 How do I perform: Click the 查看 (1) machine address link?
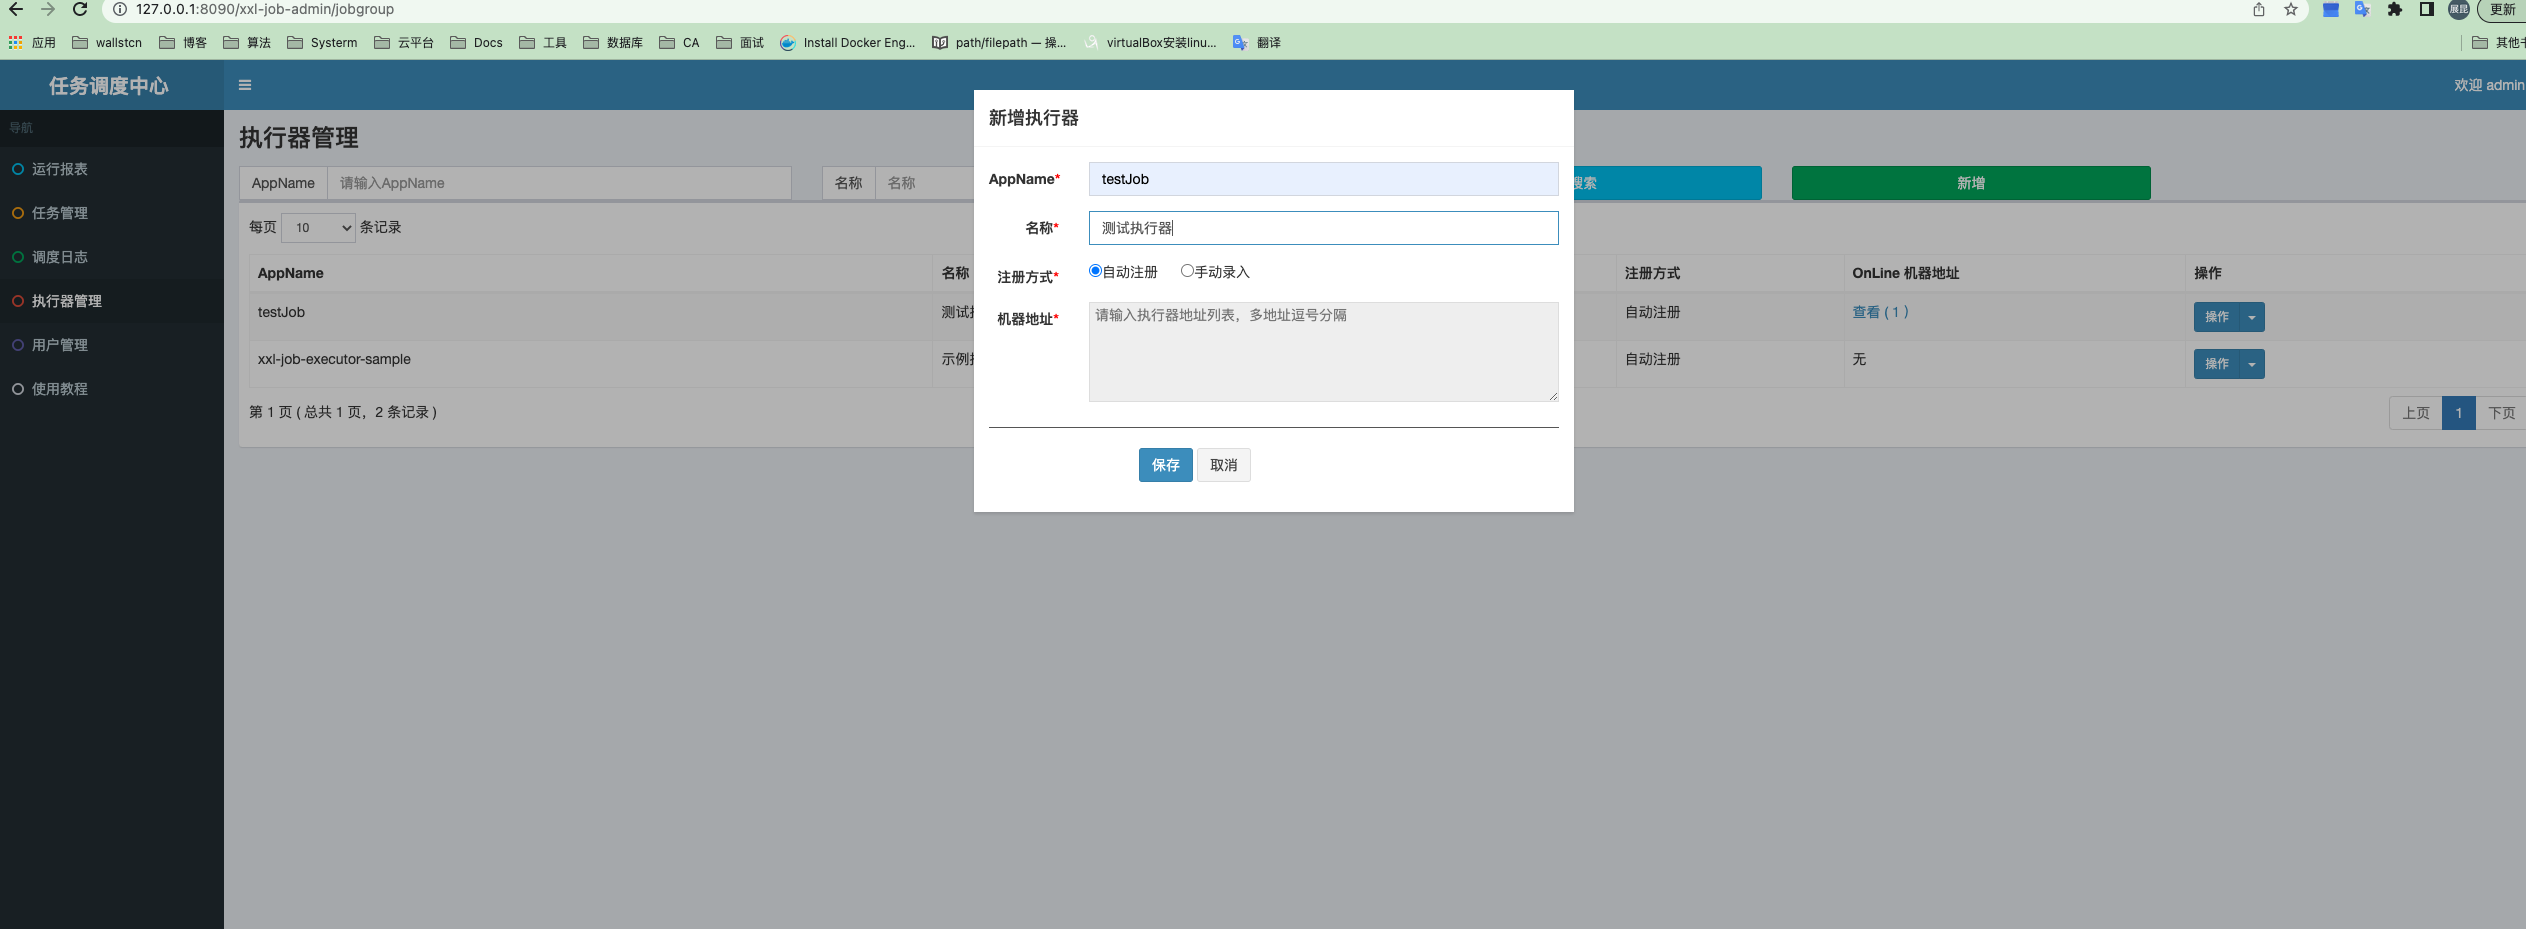(1880, 312)
